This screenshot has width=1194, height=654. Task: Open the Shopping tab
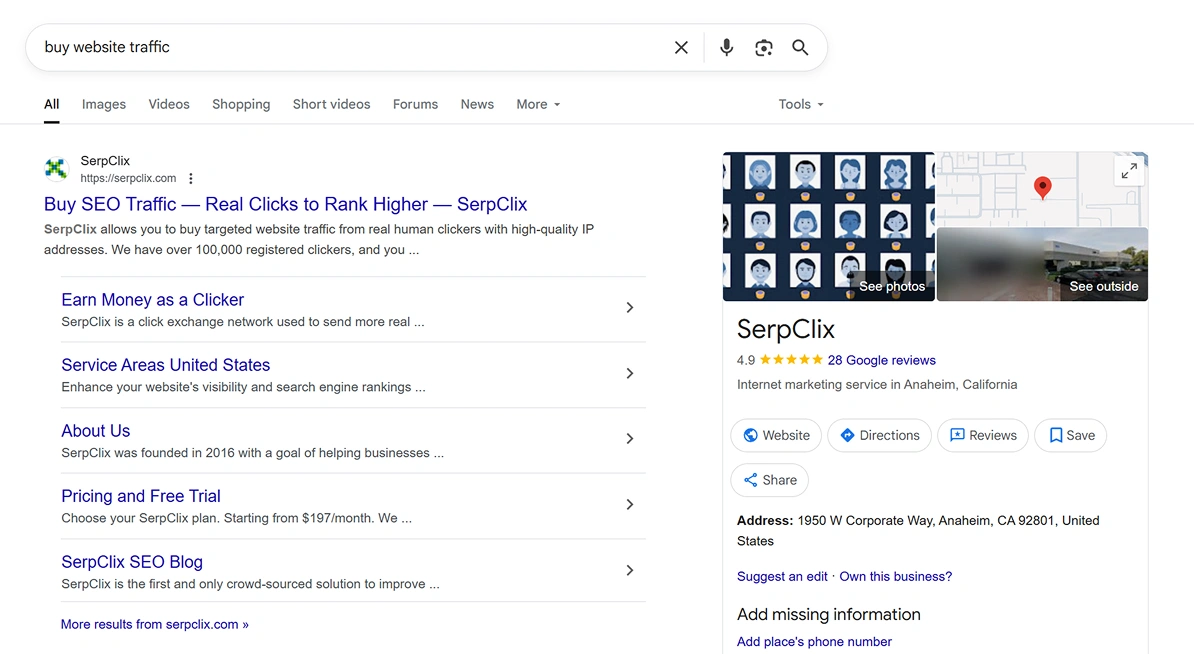pyautogui.click(x=241, y=104)
